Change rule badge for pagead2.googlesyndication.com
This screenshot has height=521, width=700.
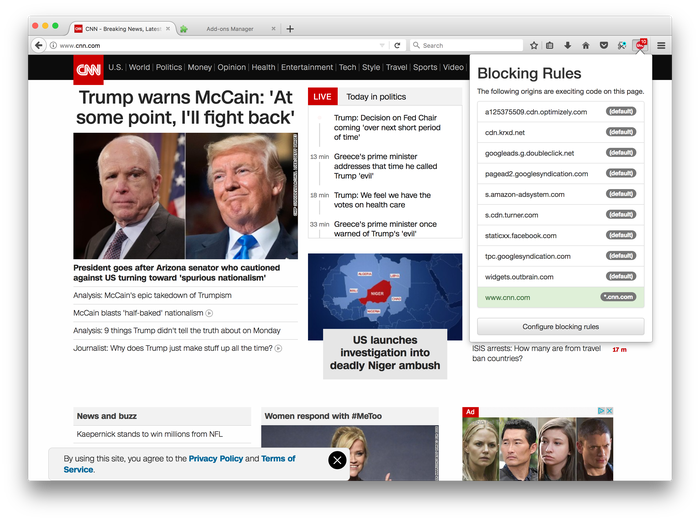click(x=621, y=173)
